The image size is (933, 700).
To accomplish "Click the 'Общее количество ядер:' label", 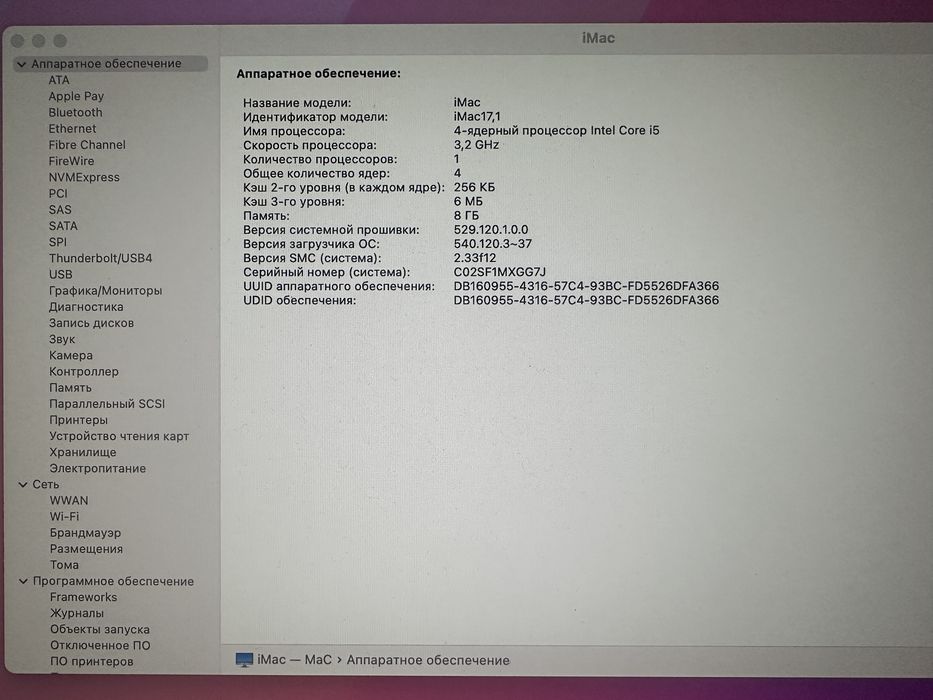I will tap(317, 173).
